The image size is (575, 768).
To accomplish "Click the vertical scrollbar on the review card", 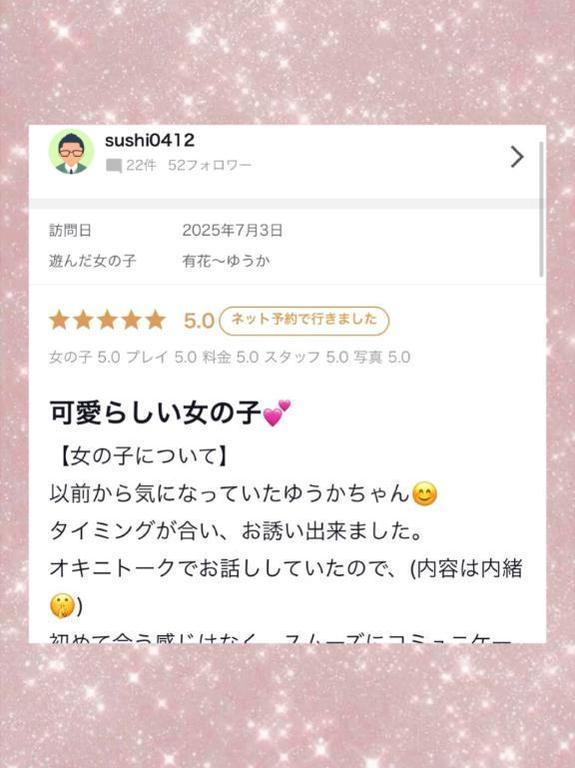I will (541, 209).
